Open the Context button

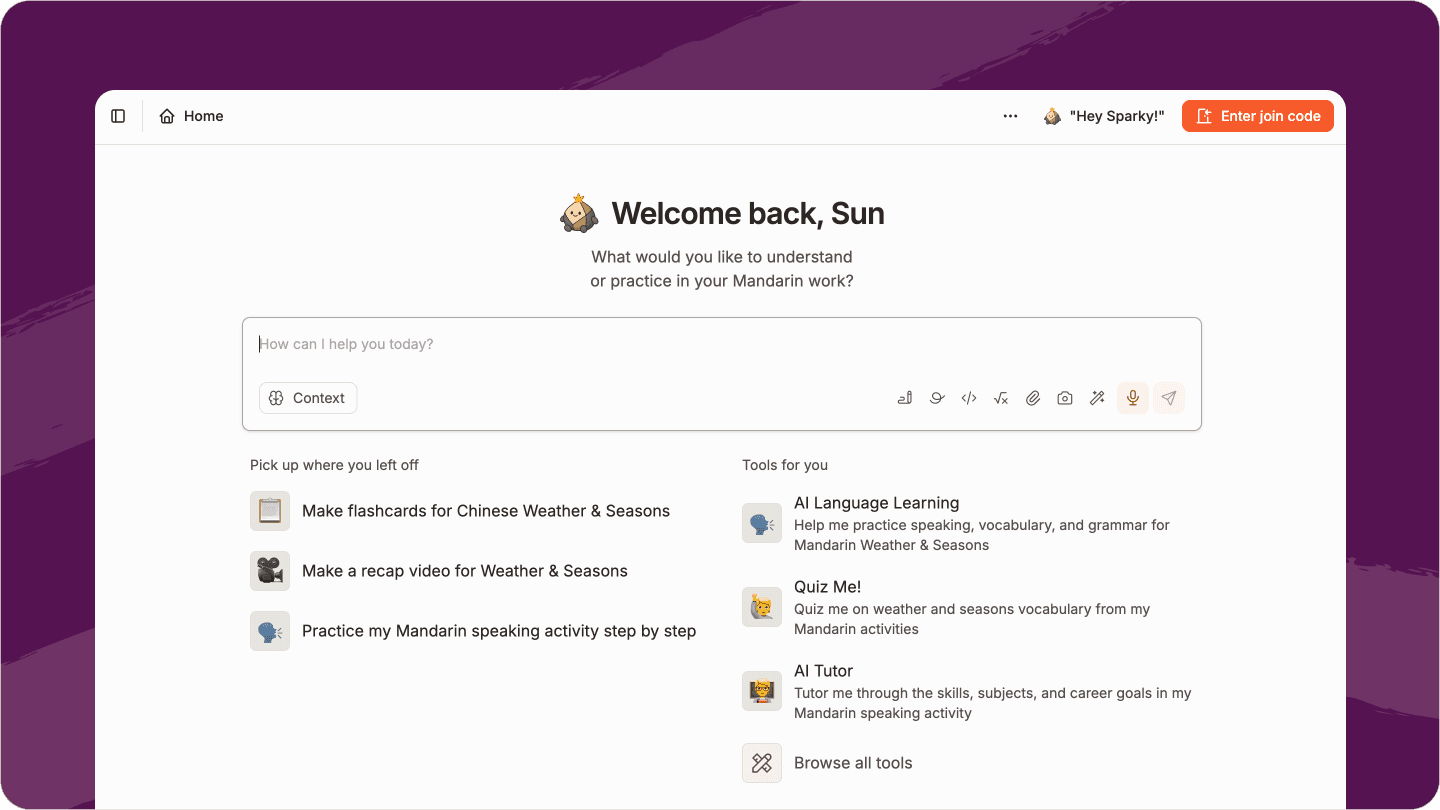tap(308, 398)
